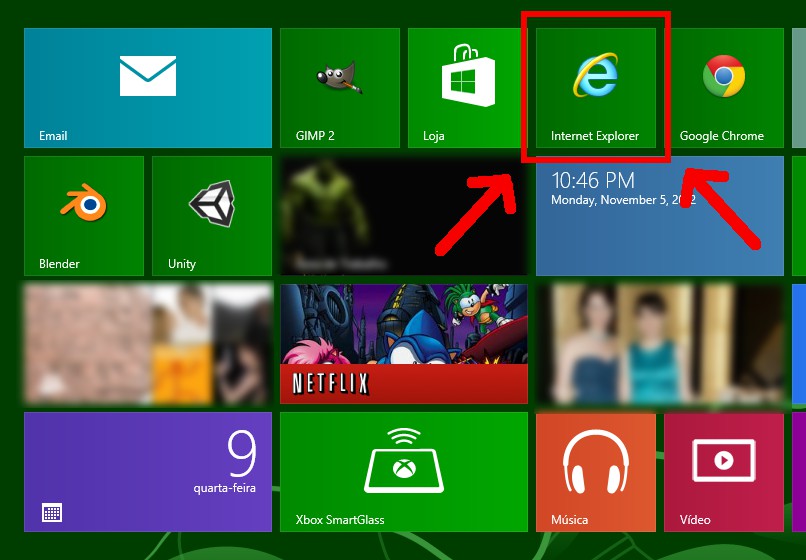Click the "Google Chrome" label text
806x560 pixels.
tap(721, 136)
